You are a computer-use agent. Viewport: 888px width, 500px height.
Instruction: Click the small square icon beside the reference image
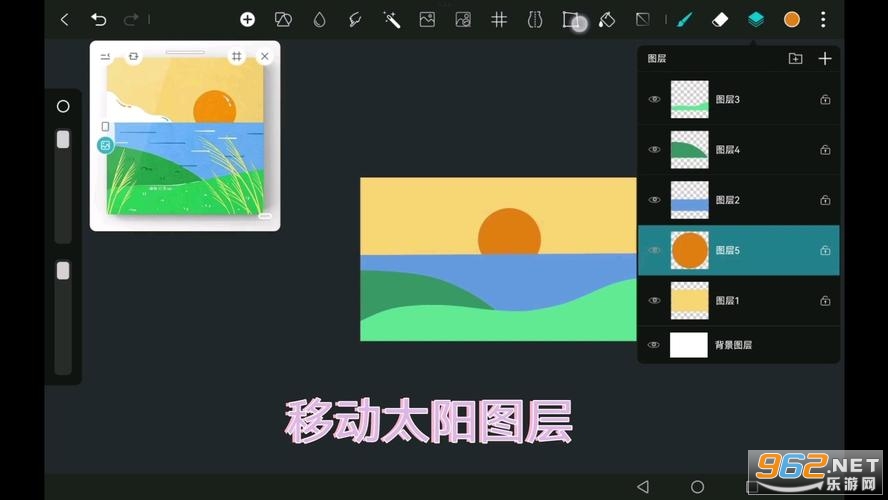(105, 126)
